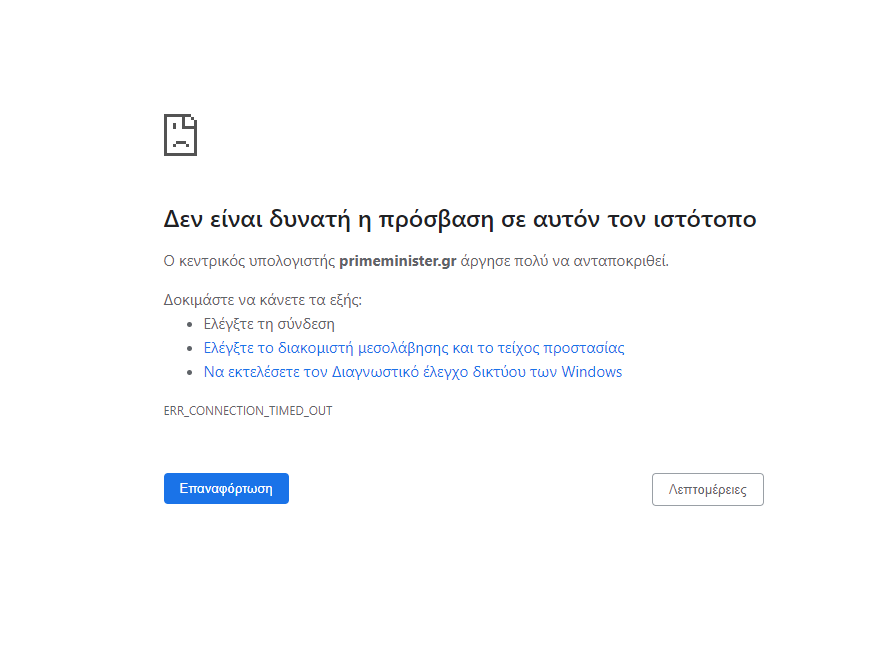The image size is (871, 652).
Task: Run the Windows network diagnostics link
Action: [412, 372]
